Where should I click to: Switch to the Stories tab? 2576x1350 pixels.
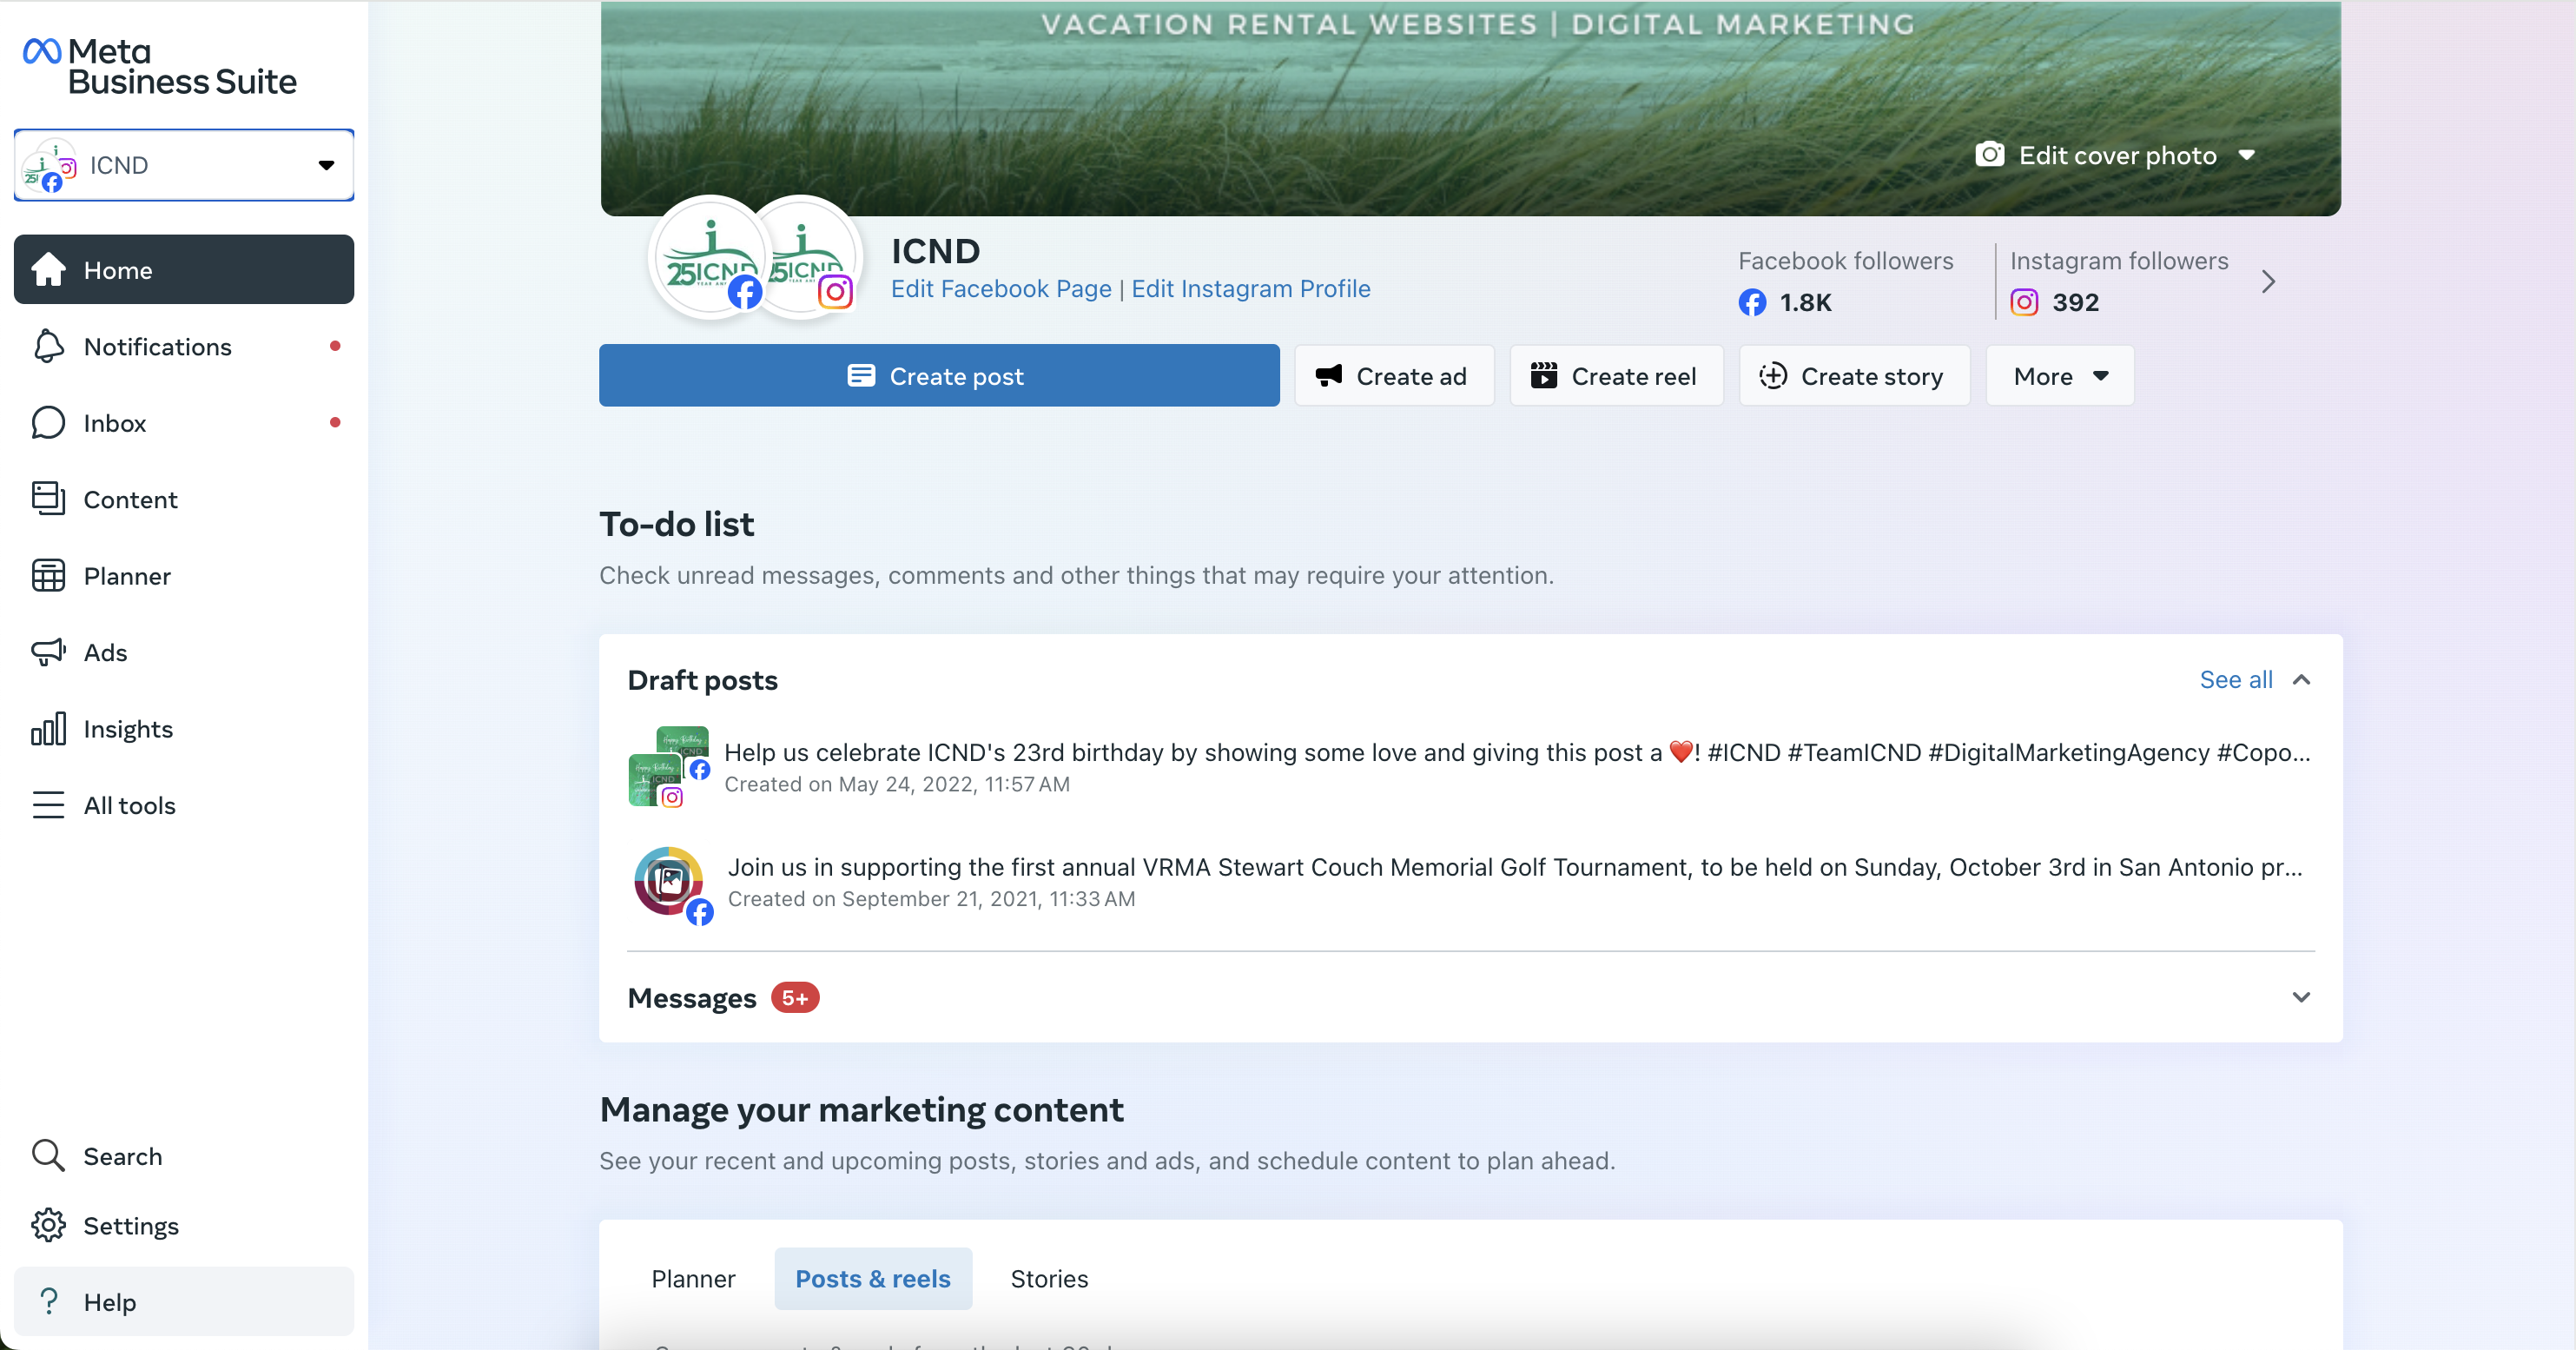(1049, 1278)
